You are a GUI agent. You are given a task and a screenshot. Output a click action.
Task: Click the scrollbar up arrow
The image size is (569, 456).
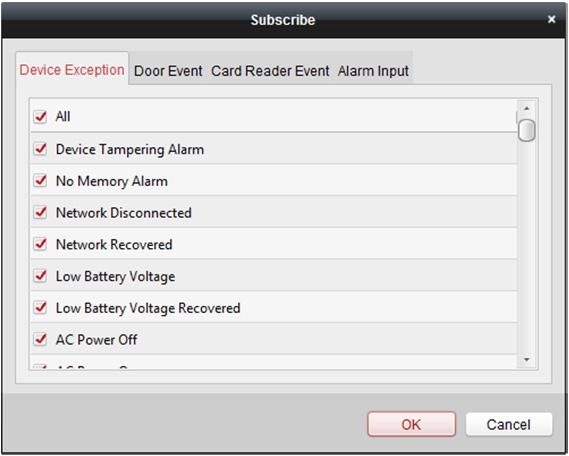coord(527,108)
